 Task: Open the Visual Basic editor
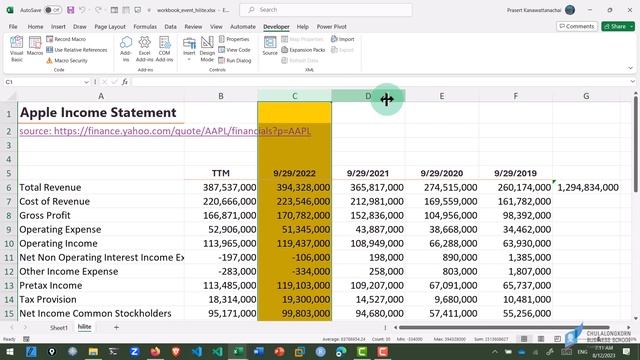click(x=17, y=49)
